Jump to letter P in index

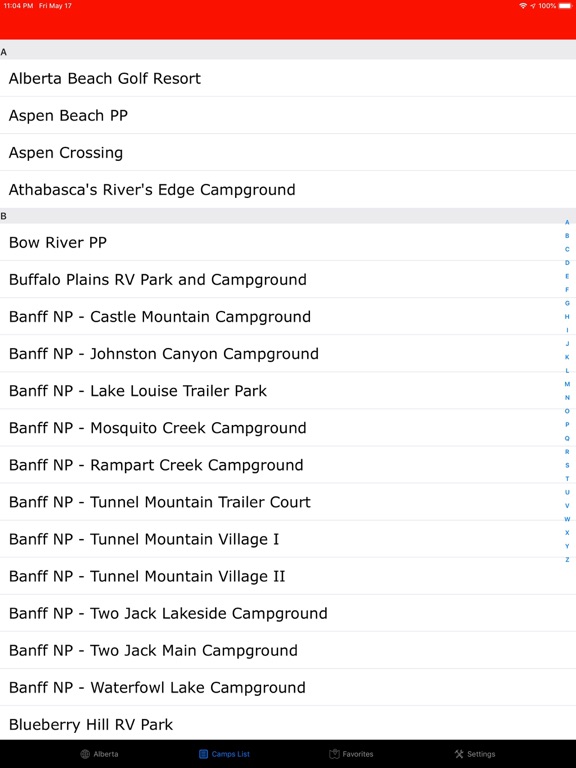coord(567,425)
